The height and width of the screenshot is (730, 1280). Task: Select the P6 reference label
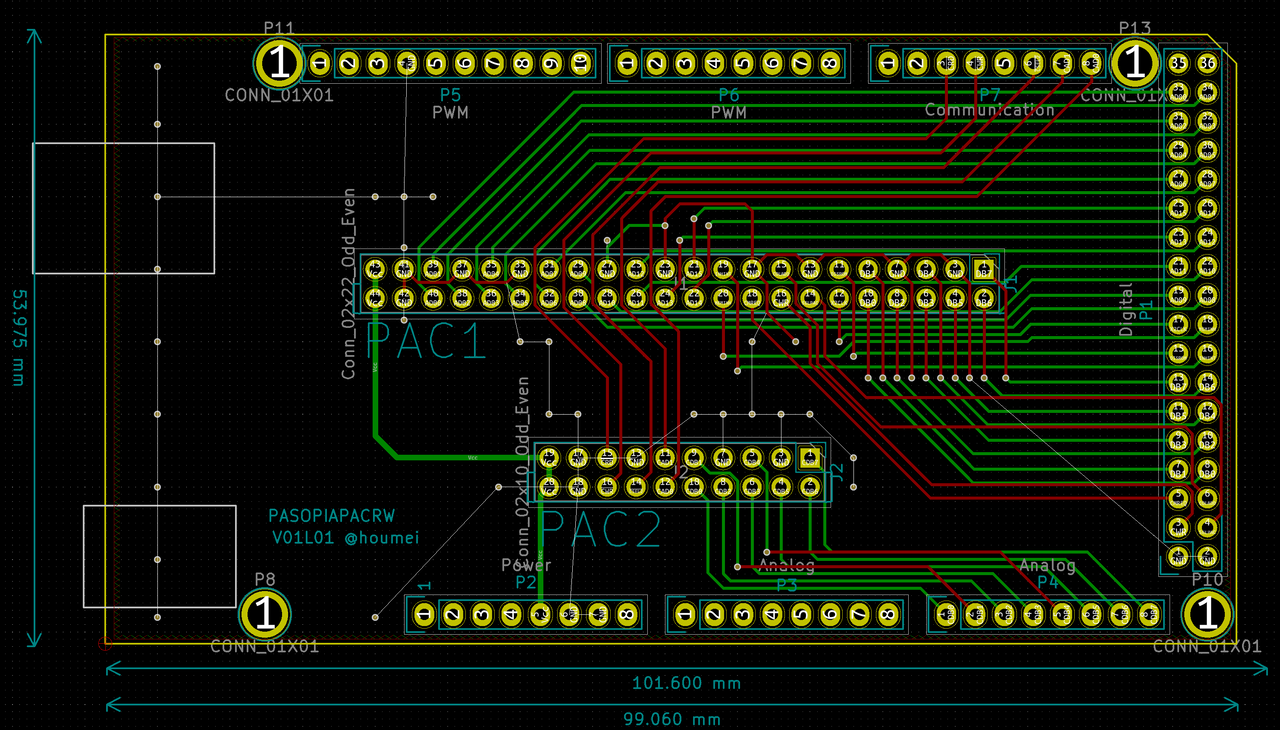pyautogui.click(x=729, y=95)
